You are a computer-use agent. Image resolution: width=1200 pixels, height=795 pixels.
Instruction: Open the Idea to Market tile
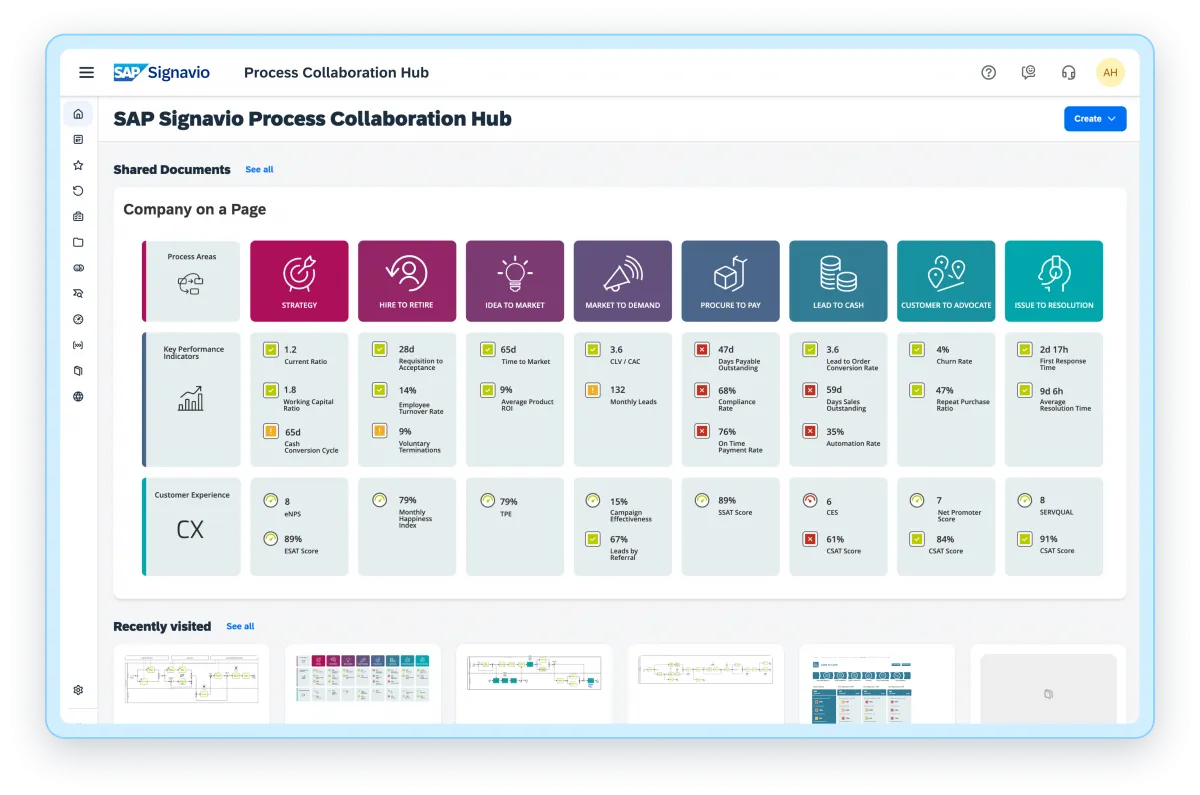pos(515,281)
